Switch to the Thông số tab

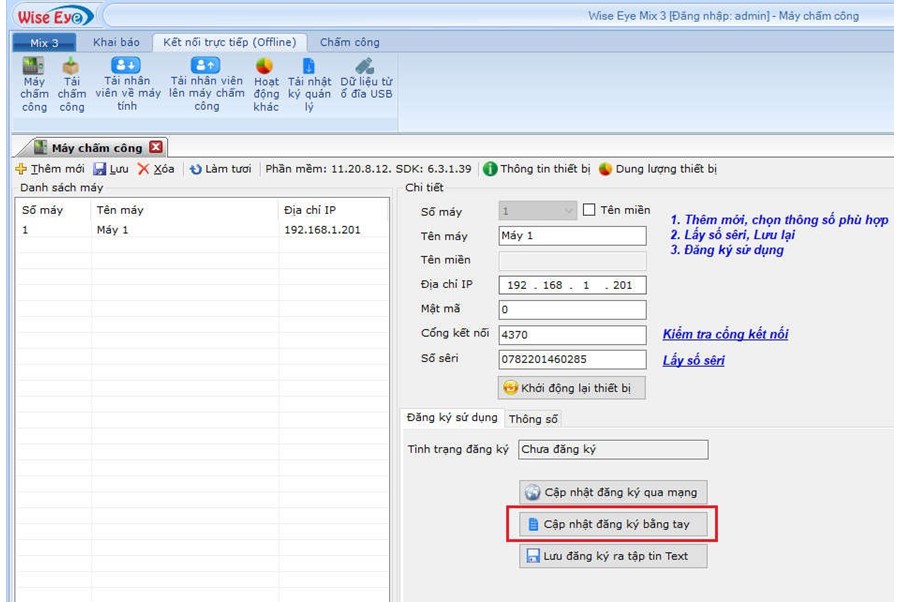pos(533,419)
